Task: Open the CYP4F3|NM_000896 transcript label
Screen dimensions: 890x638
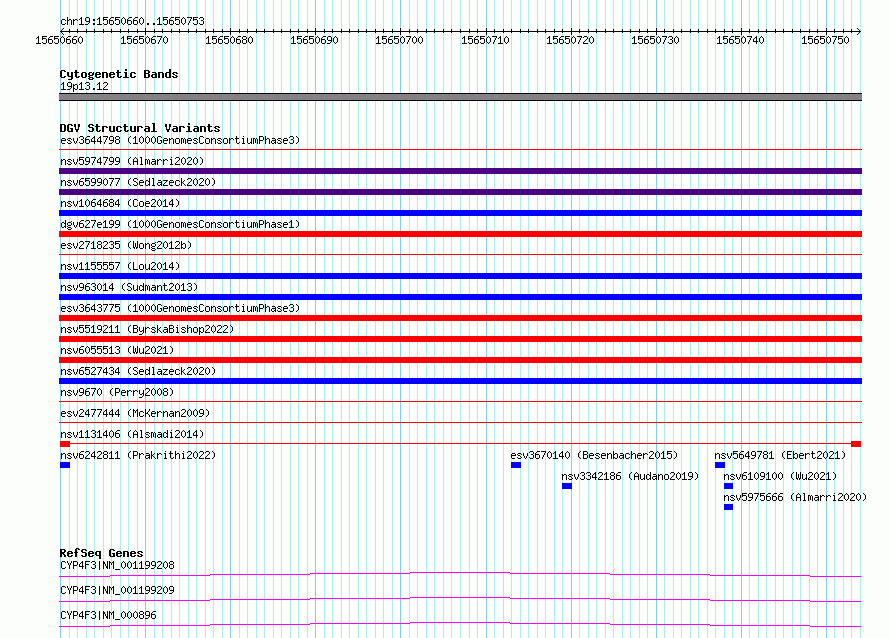Action: [x=108, y=615]
